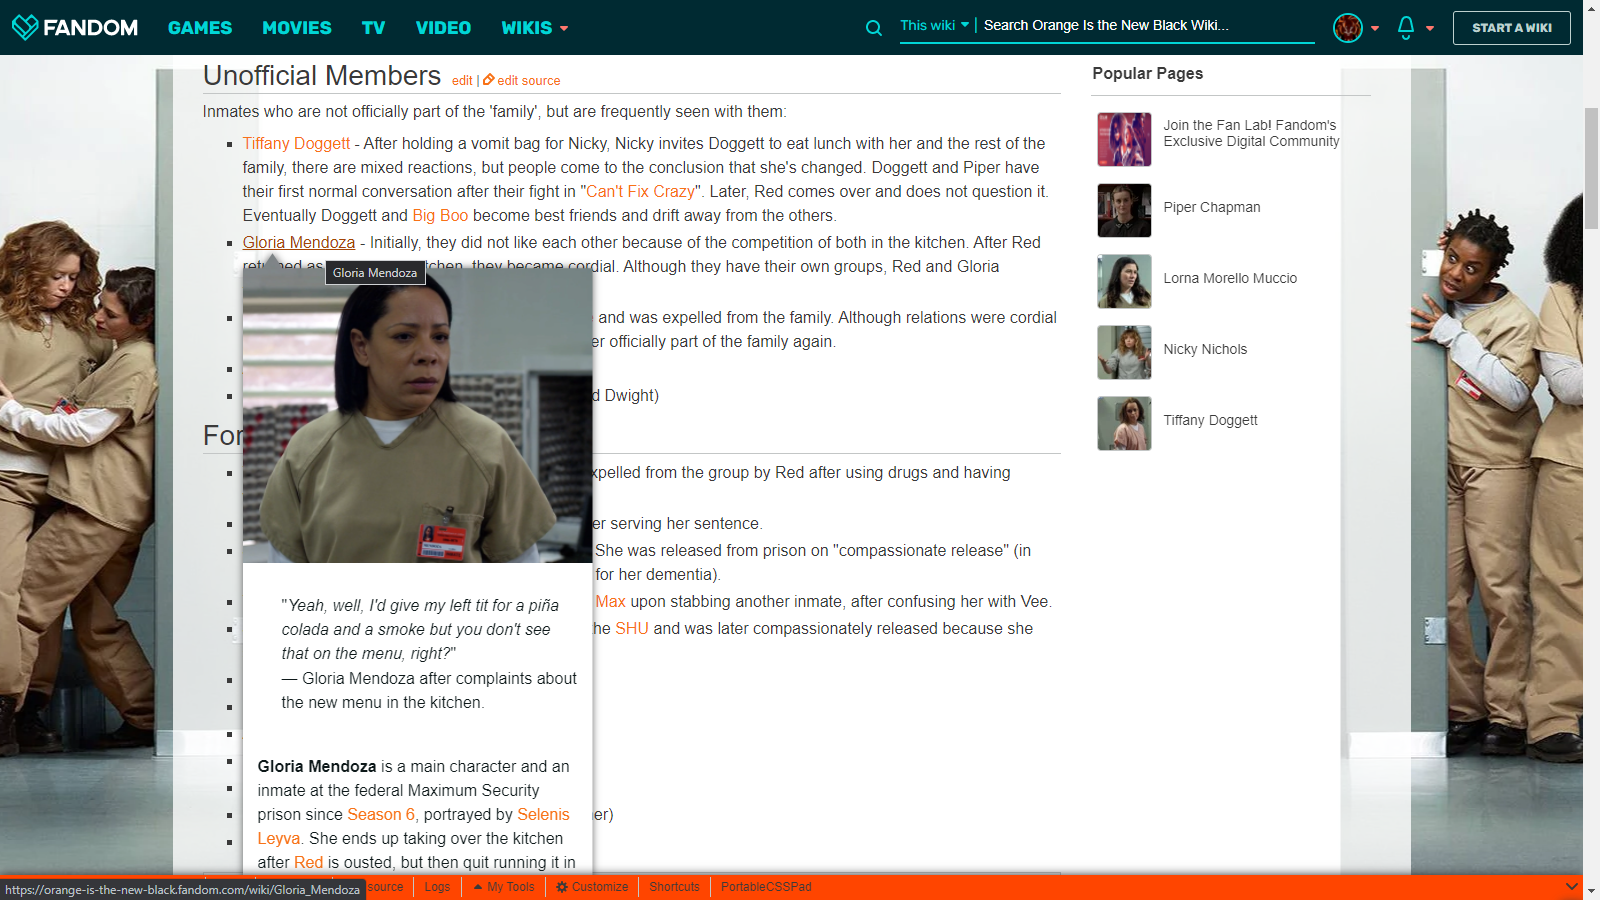1600x900 pixels.
Task: Open the Can't Fix Crazy episode link
Action: [640, 192]
